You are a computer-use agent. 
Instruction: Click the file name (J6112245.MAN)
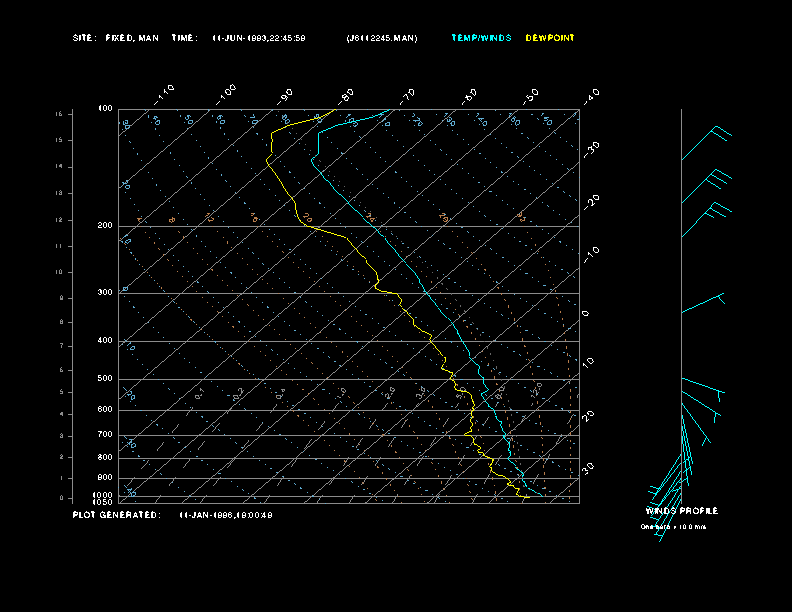click(382, 38)
